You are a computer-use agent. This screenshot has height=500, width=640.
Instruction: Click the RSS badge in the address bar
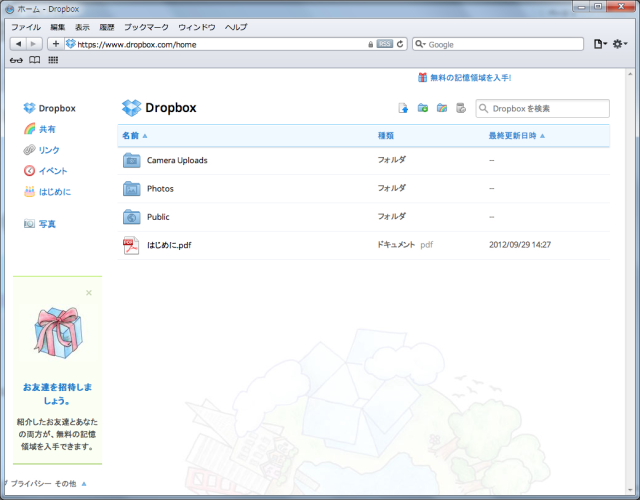pos(384,44)
